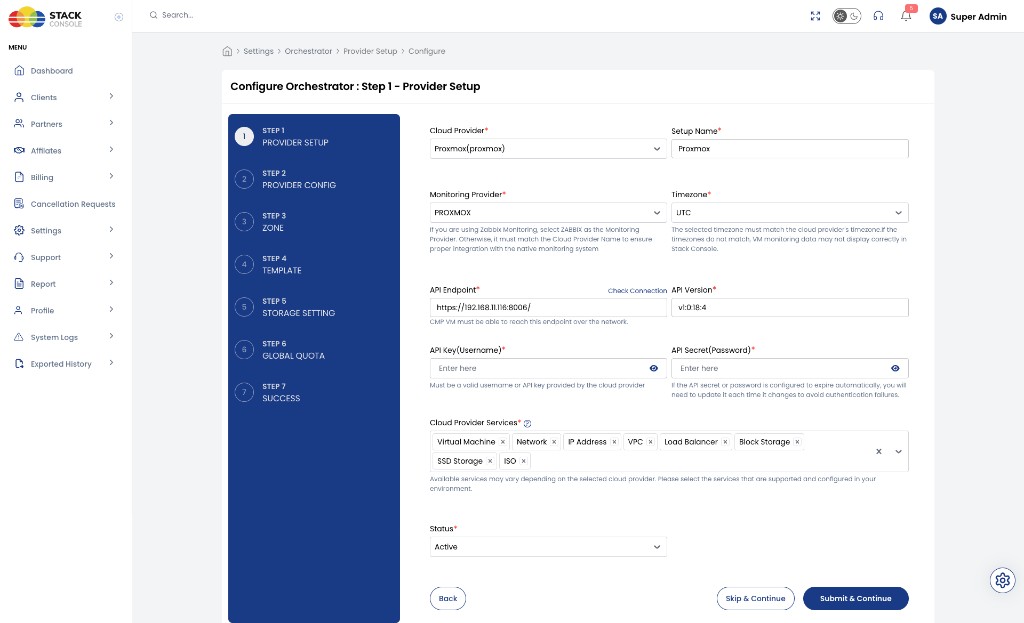Open the headset support icon
Image resolution: width=1024 pixels, height=623 pixels.
tap(878, 16)
